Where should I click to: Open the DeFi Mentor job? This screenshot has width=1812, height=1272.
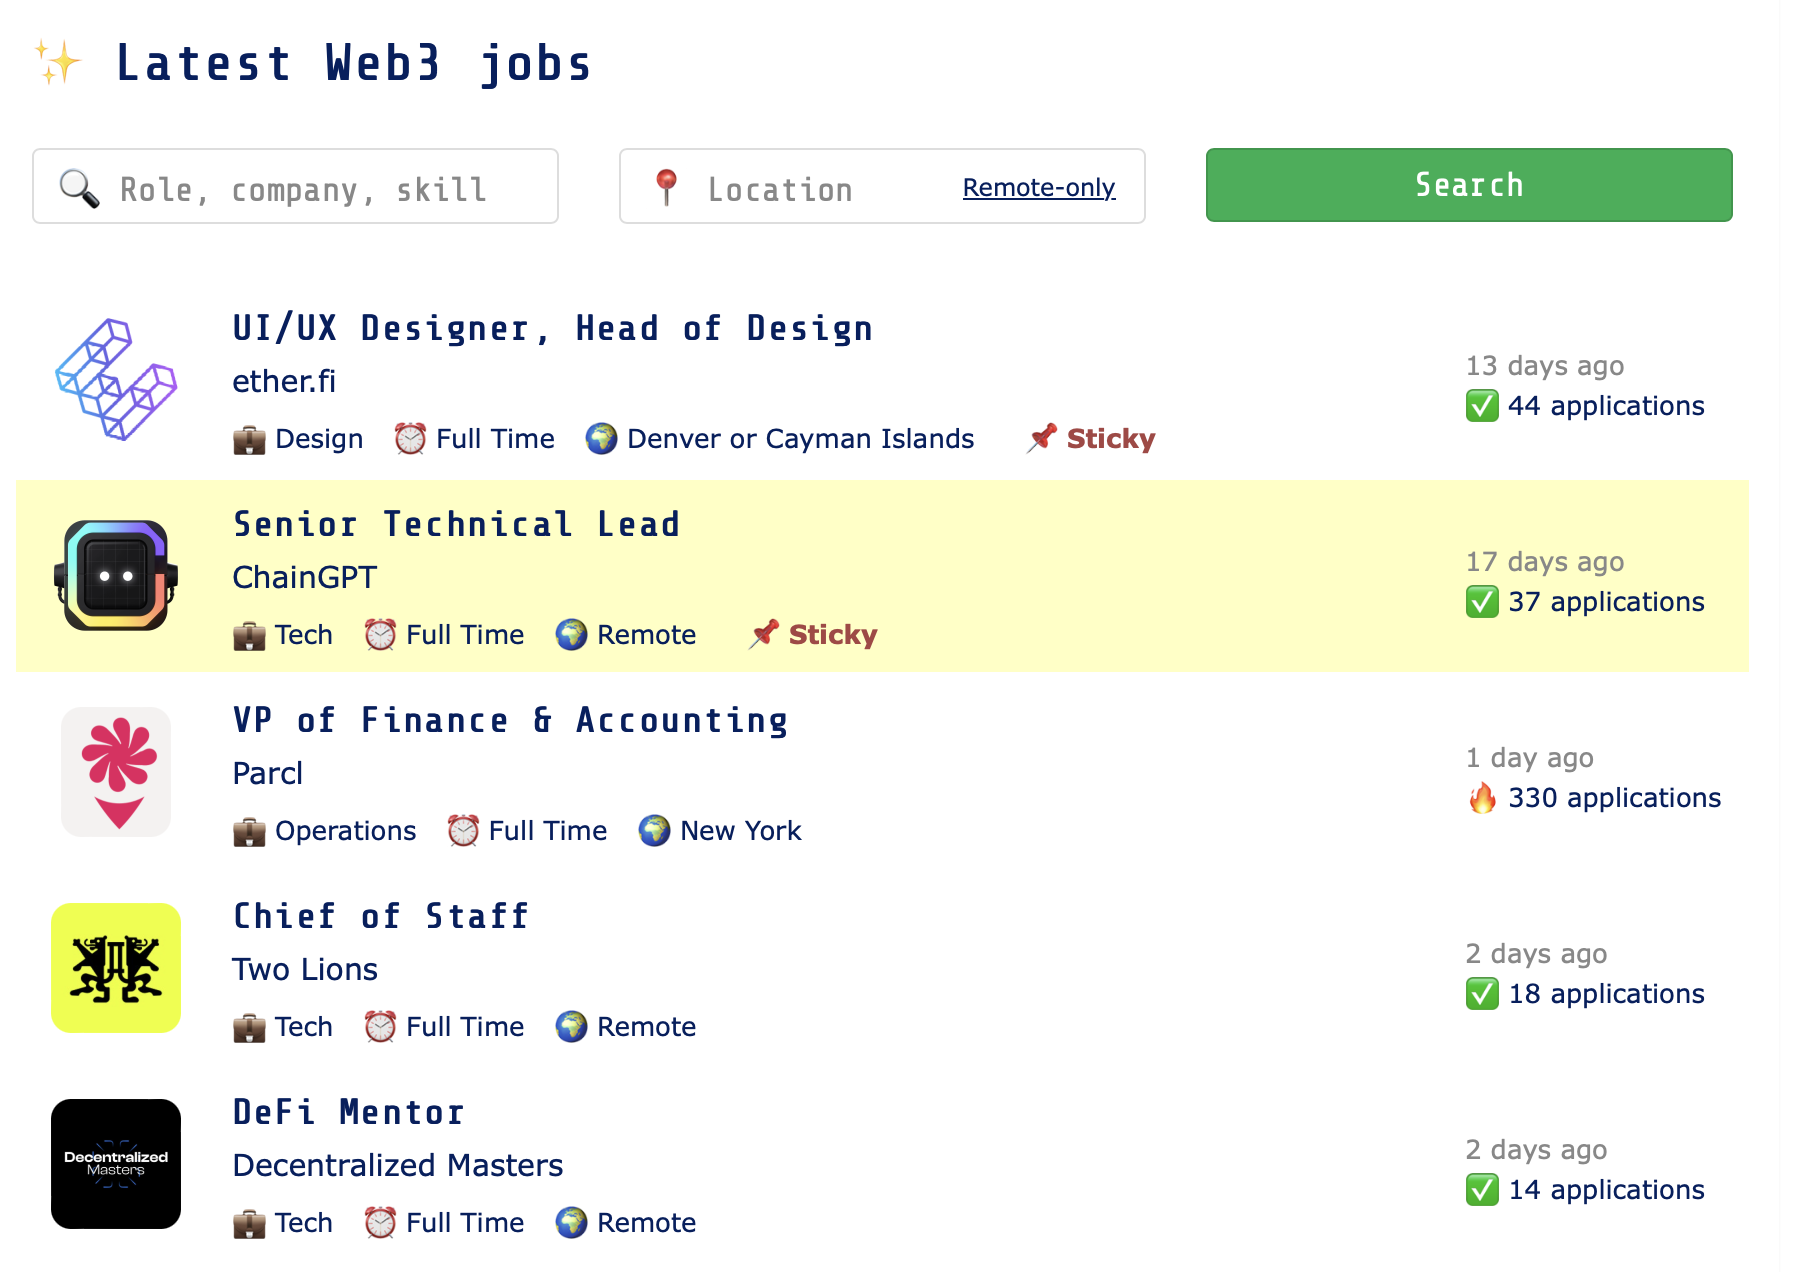(349, 1113)
